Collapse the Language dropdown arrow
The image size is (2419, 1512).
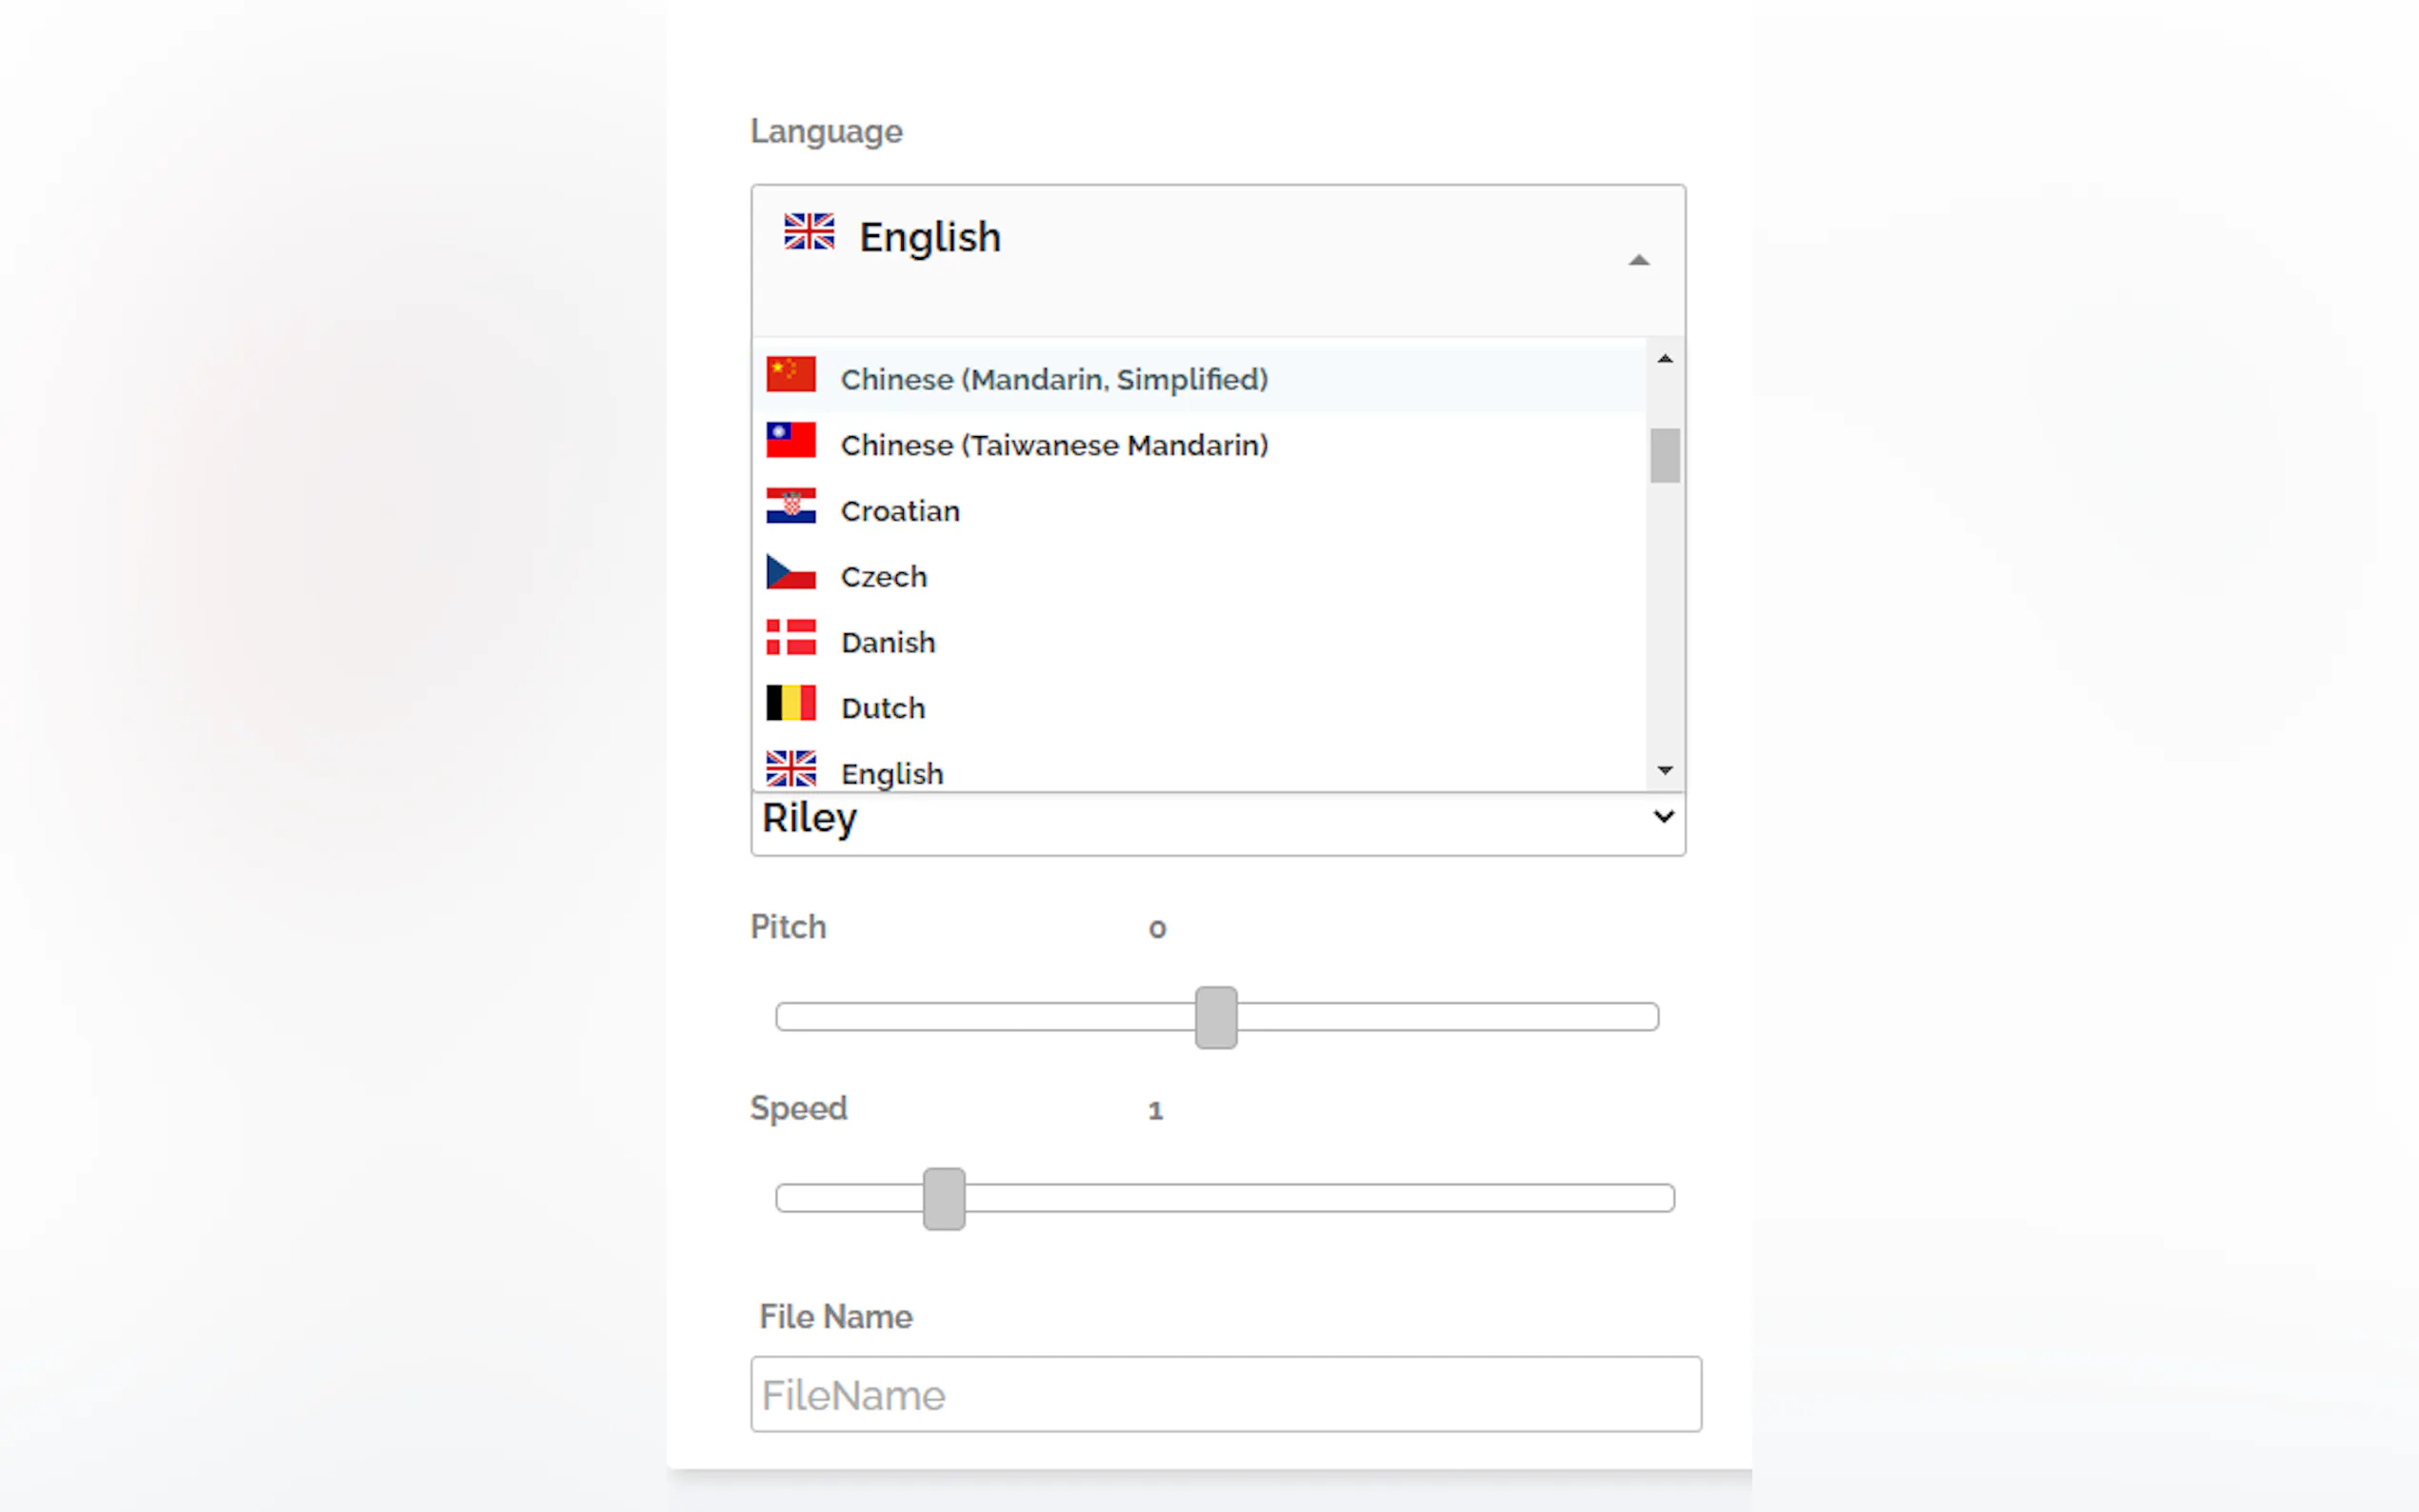coord(1638,260)
